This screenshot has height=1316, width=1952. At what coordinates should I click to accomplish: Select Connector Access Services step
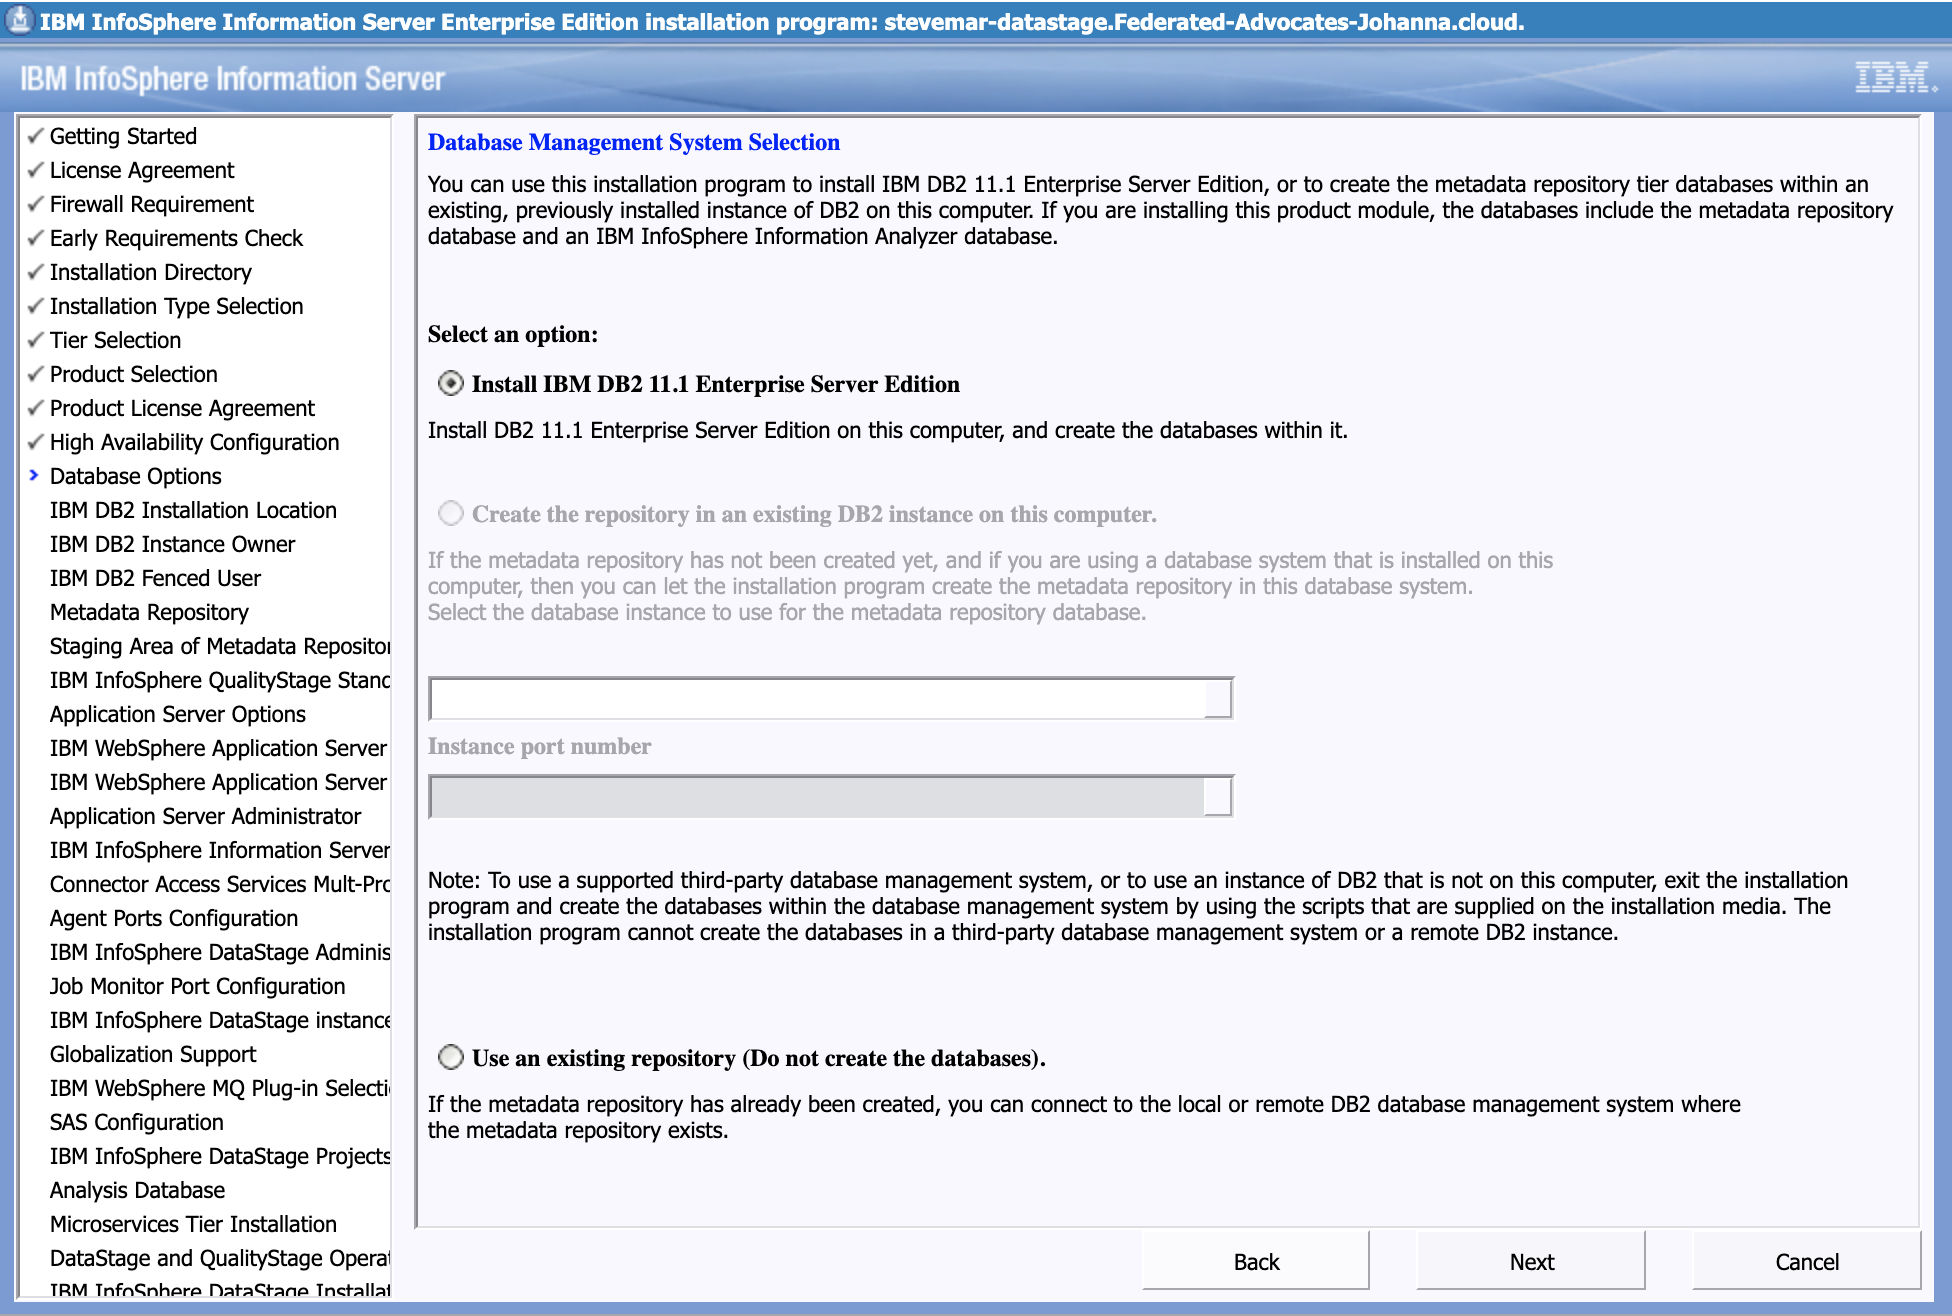220,884
